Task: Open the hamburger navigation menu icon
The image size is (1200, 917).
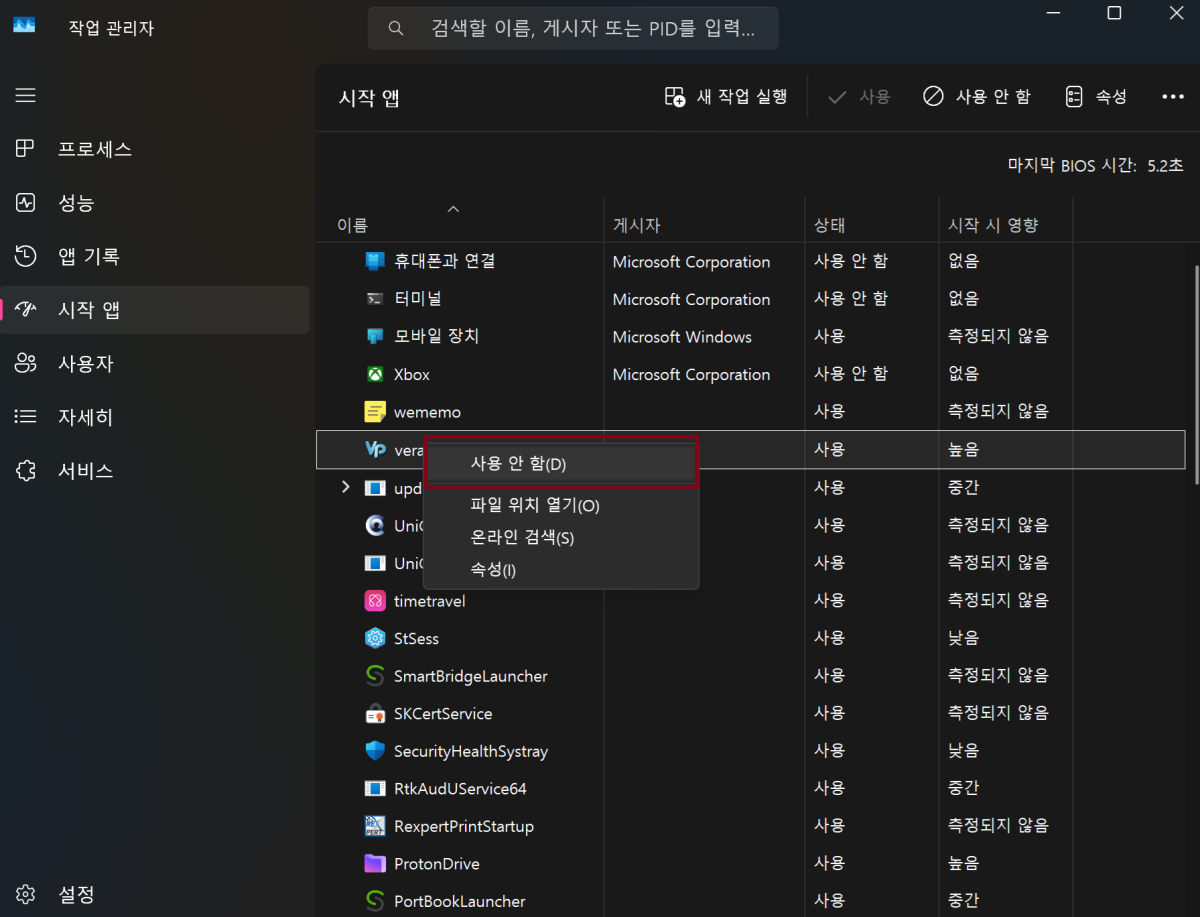Action: 26,95
